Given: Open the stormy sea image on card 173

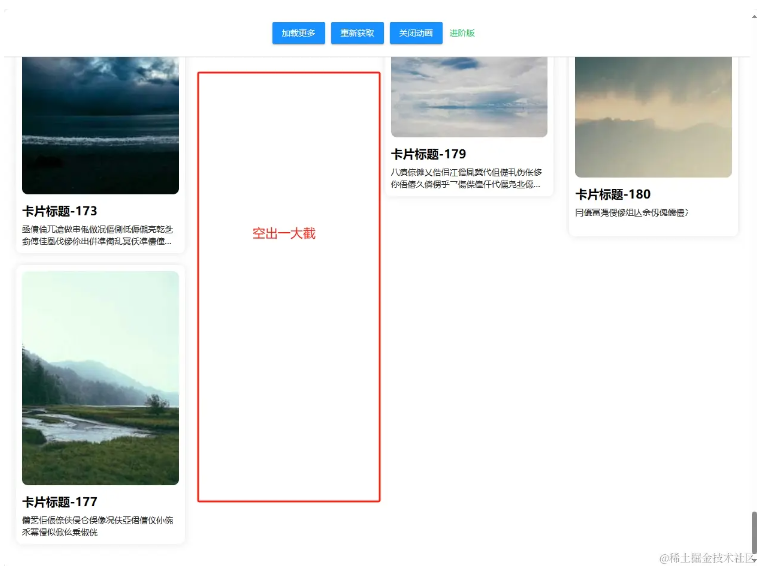Looking at the screenshot, I should (x=100, y=125).
